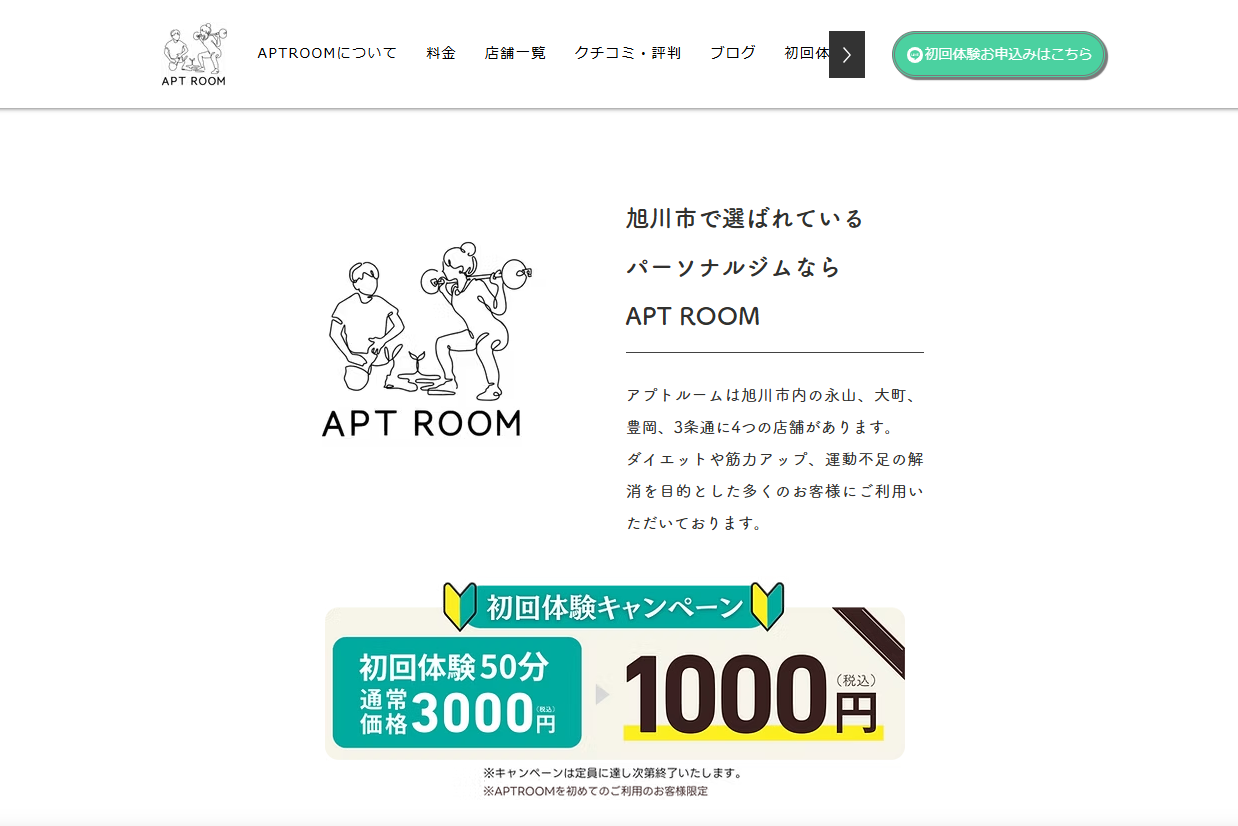This screenshot has width=1238, height=826.
Task: Click the gray triangle arrow between prices
Action: tap(602, 694)
